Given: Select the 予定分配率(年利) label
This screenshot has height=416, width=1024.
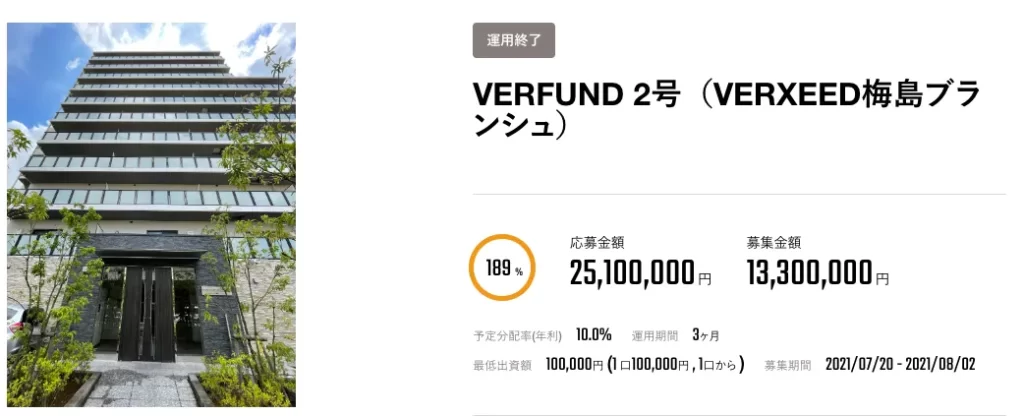Looking at the screenshot, I should tap(517, 335).
